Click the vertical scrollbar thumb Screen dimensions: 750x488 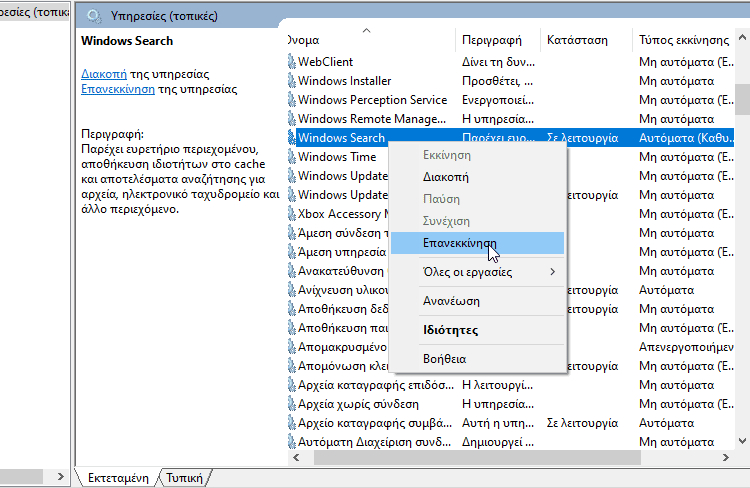click(742, 100)
